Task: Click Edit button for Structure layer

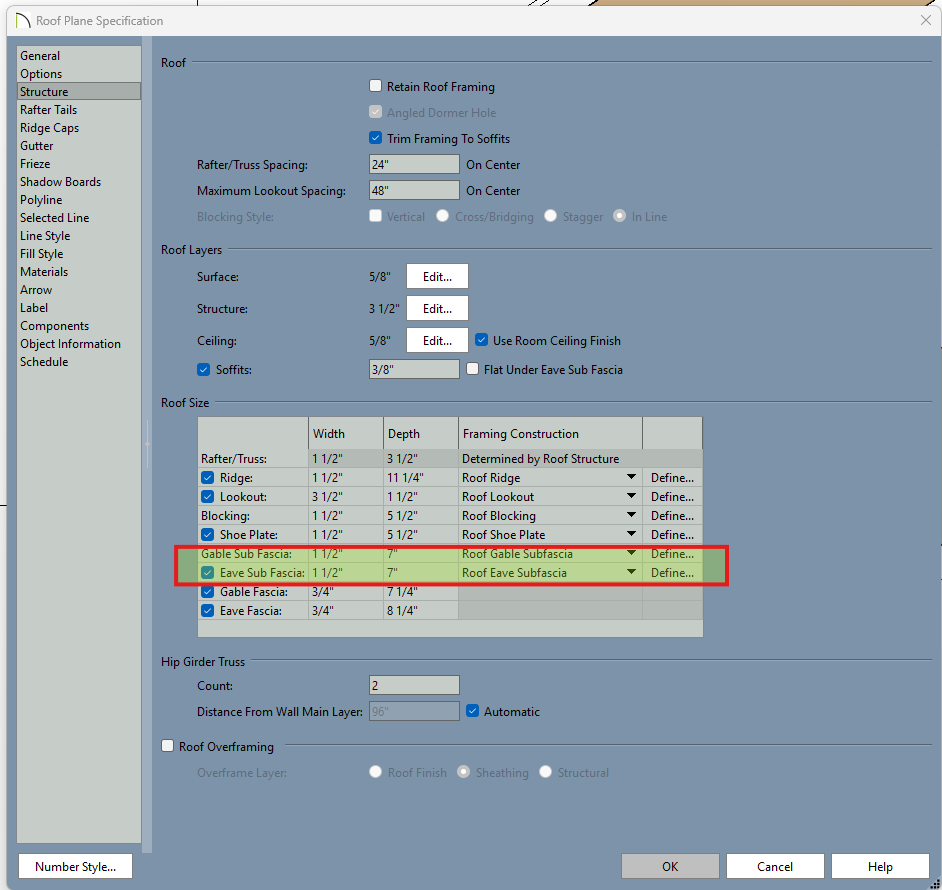Action: tap(437, 309)
